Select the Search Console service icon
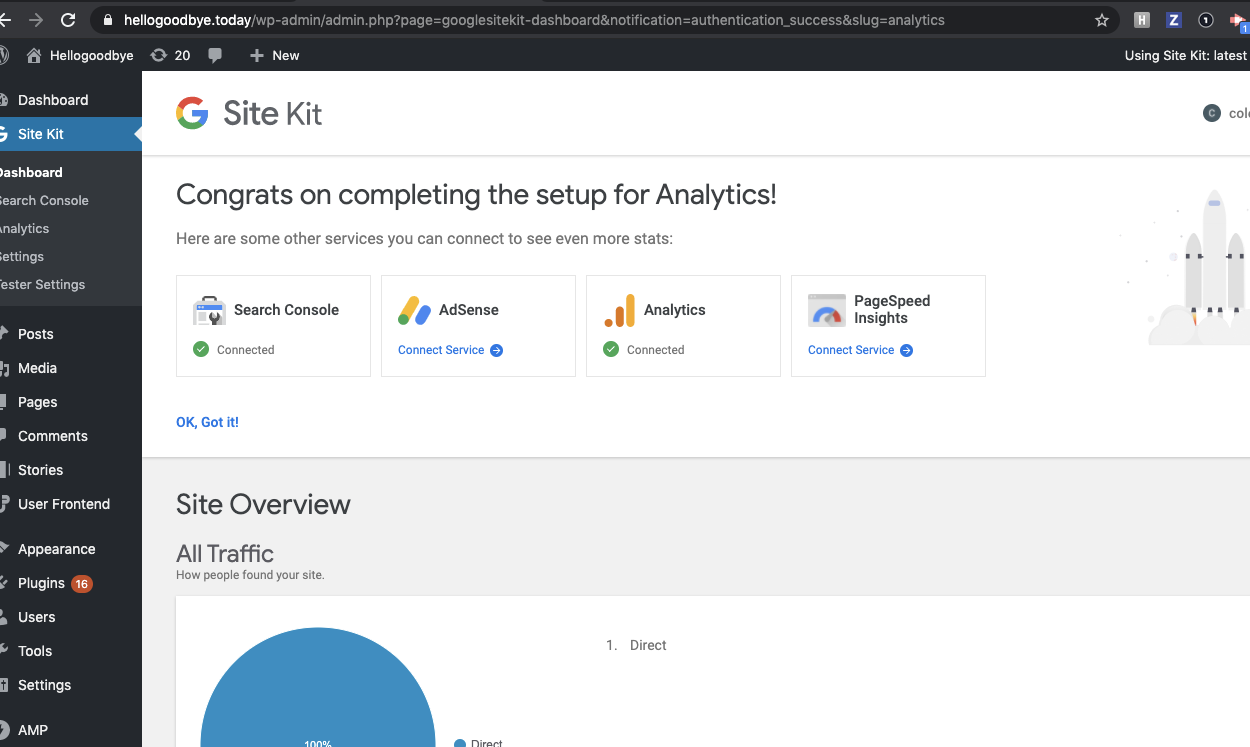The height and width of the screenshot is (747, 1250). coord(209,310)
